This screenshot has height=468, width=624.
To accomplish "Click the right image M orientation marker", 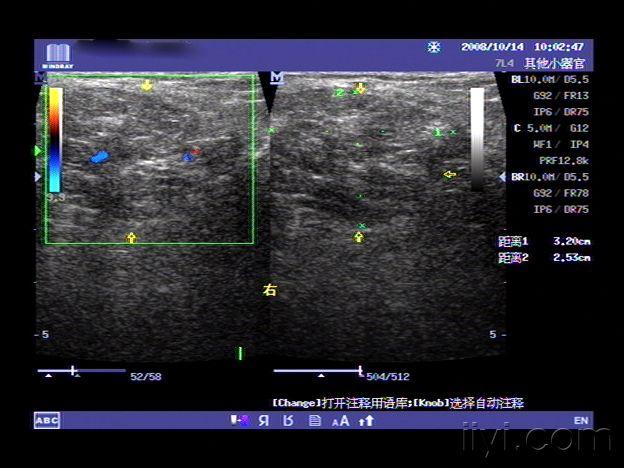I will tap(277, 78).
